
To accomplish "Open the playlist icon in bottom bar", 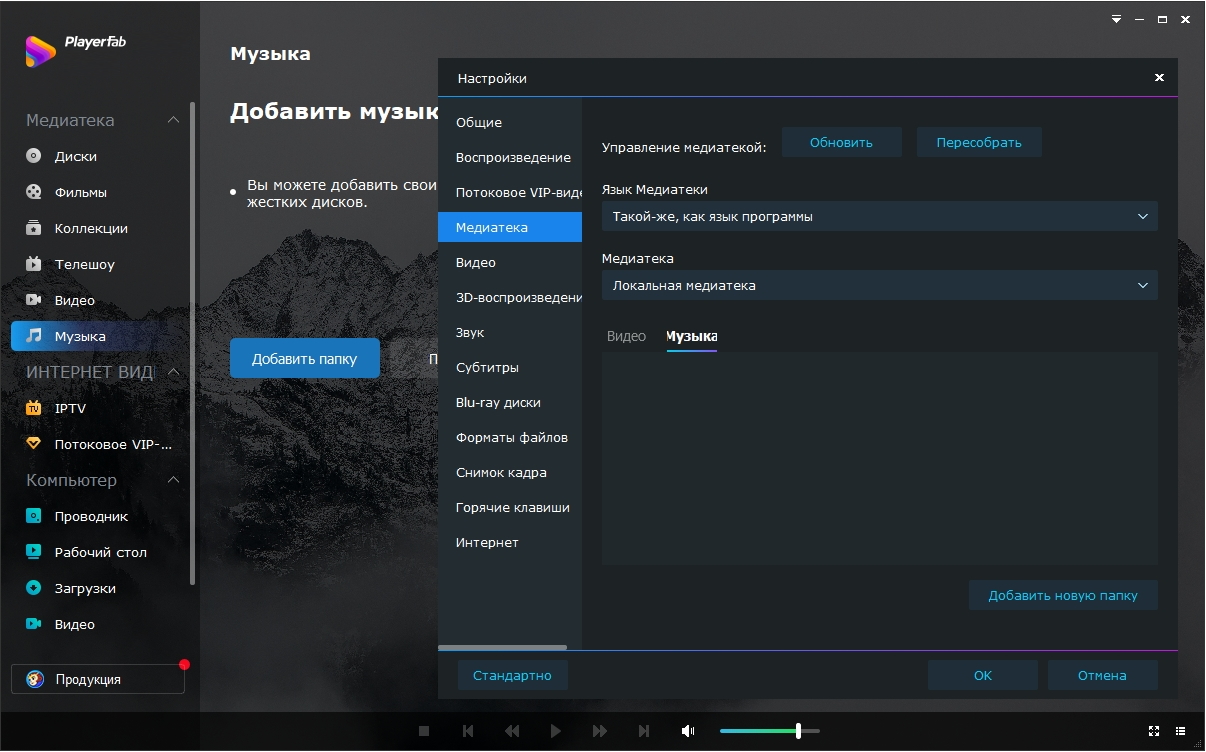I will 1181,731.
